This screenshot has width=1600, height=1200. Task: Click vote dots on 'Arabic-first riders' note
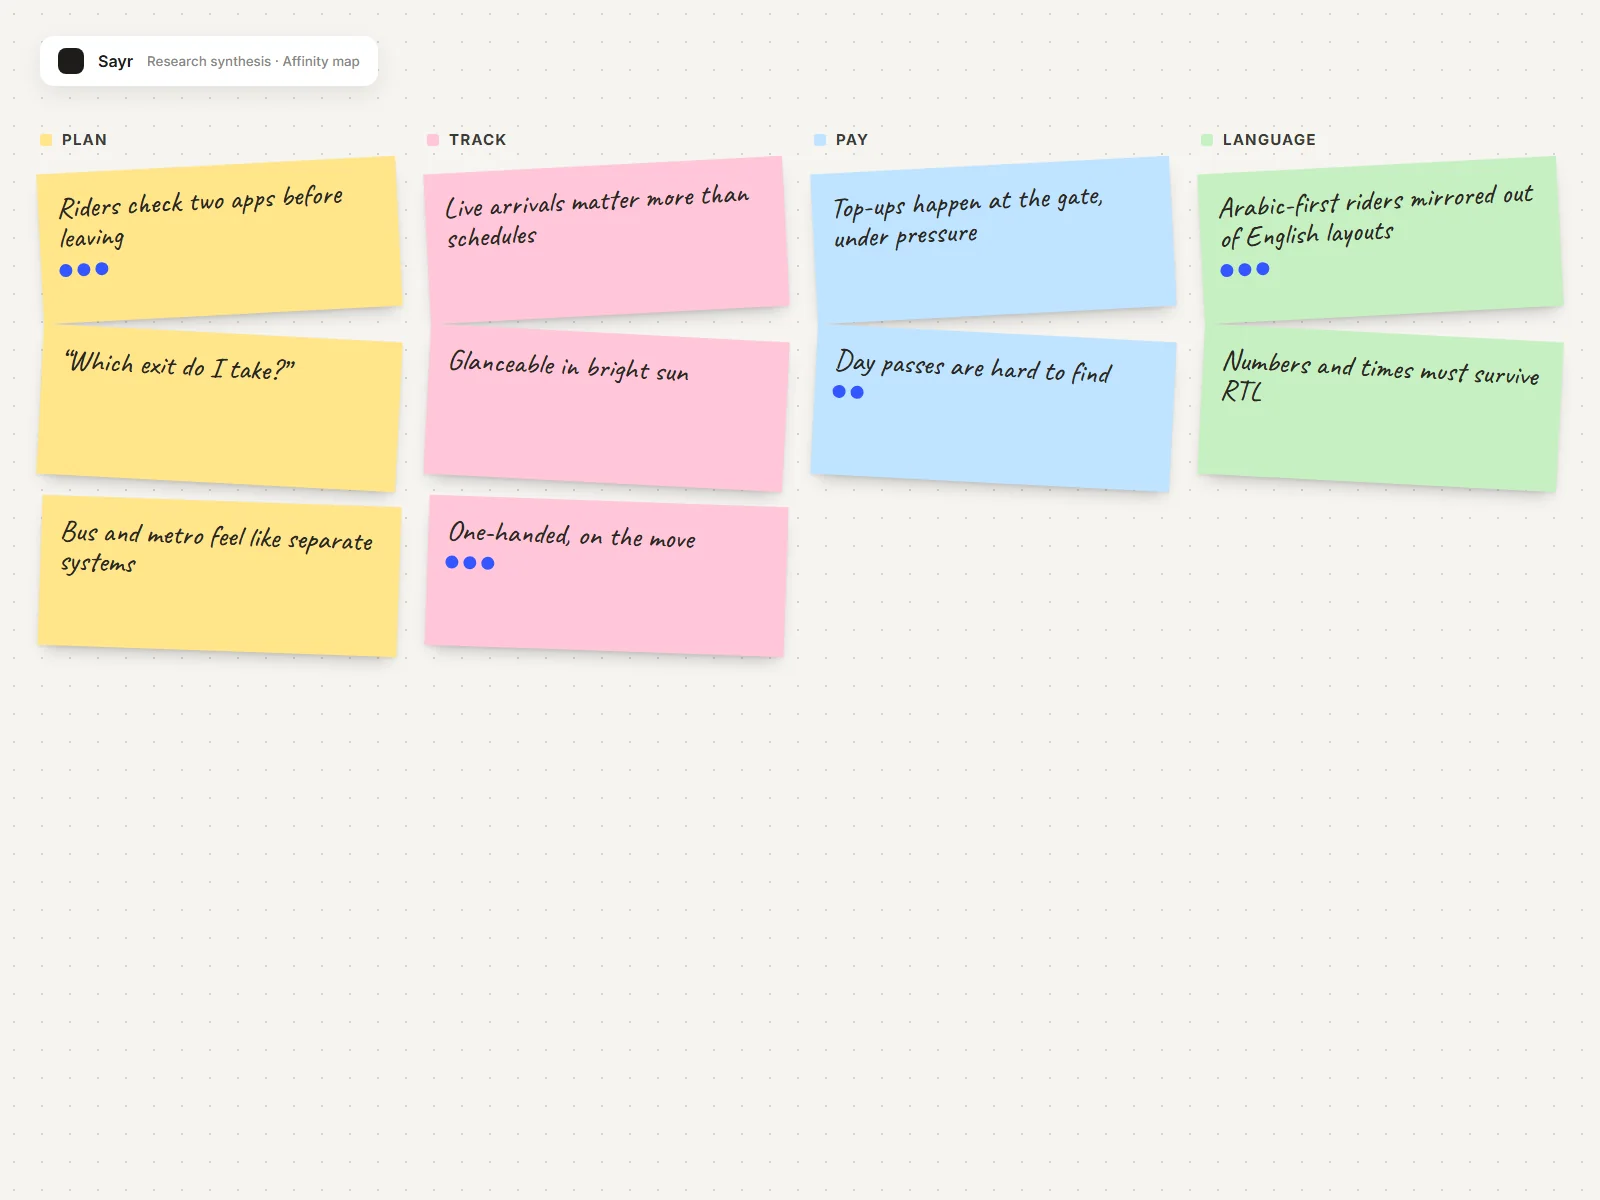tap(1245, 270)
